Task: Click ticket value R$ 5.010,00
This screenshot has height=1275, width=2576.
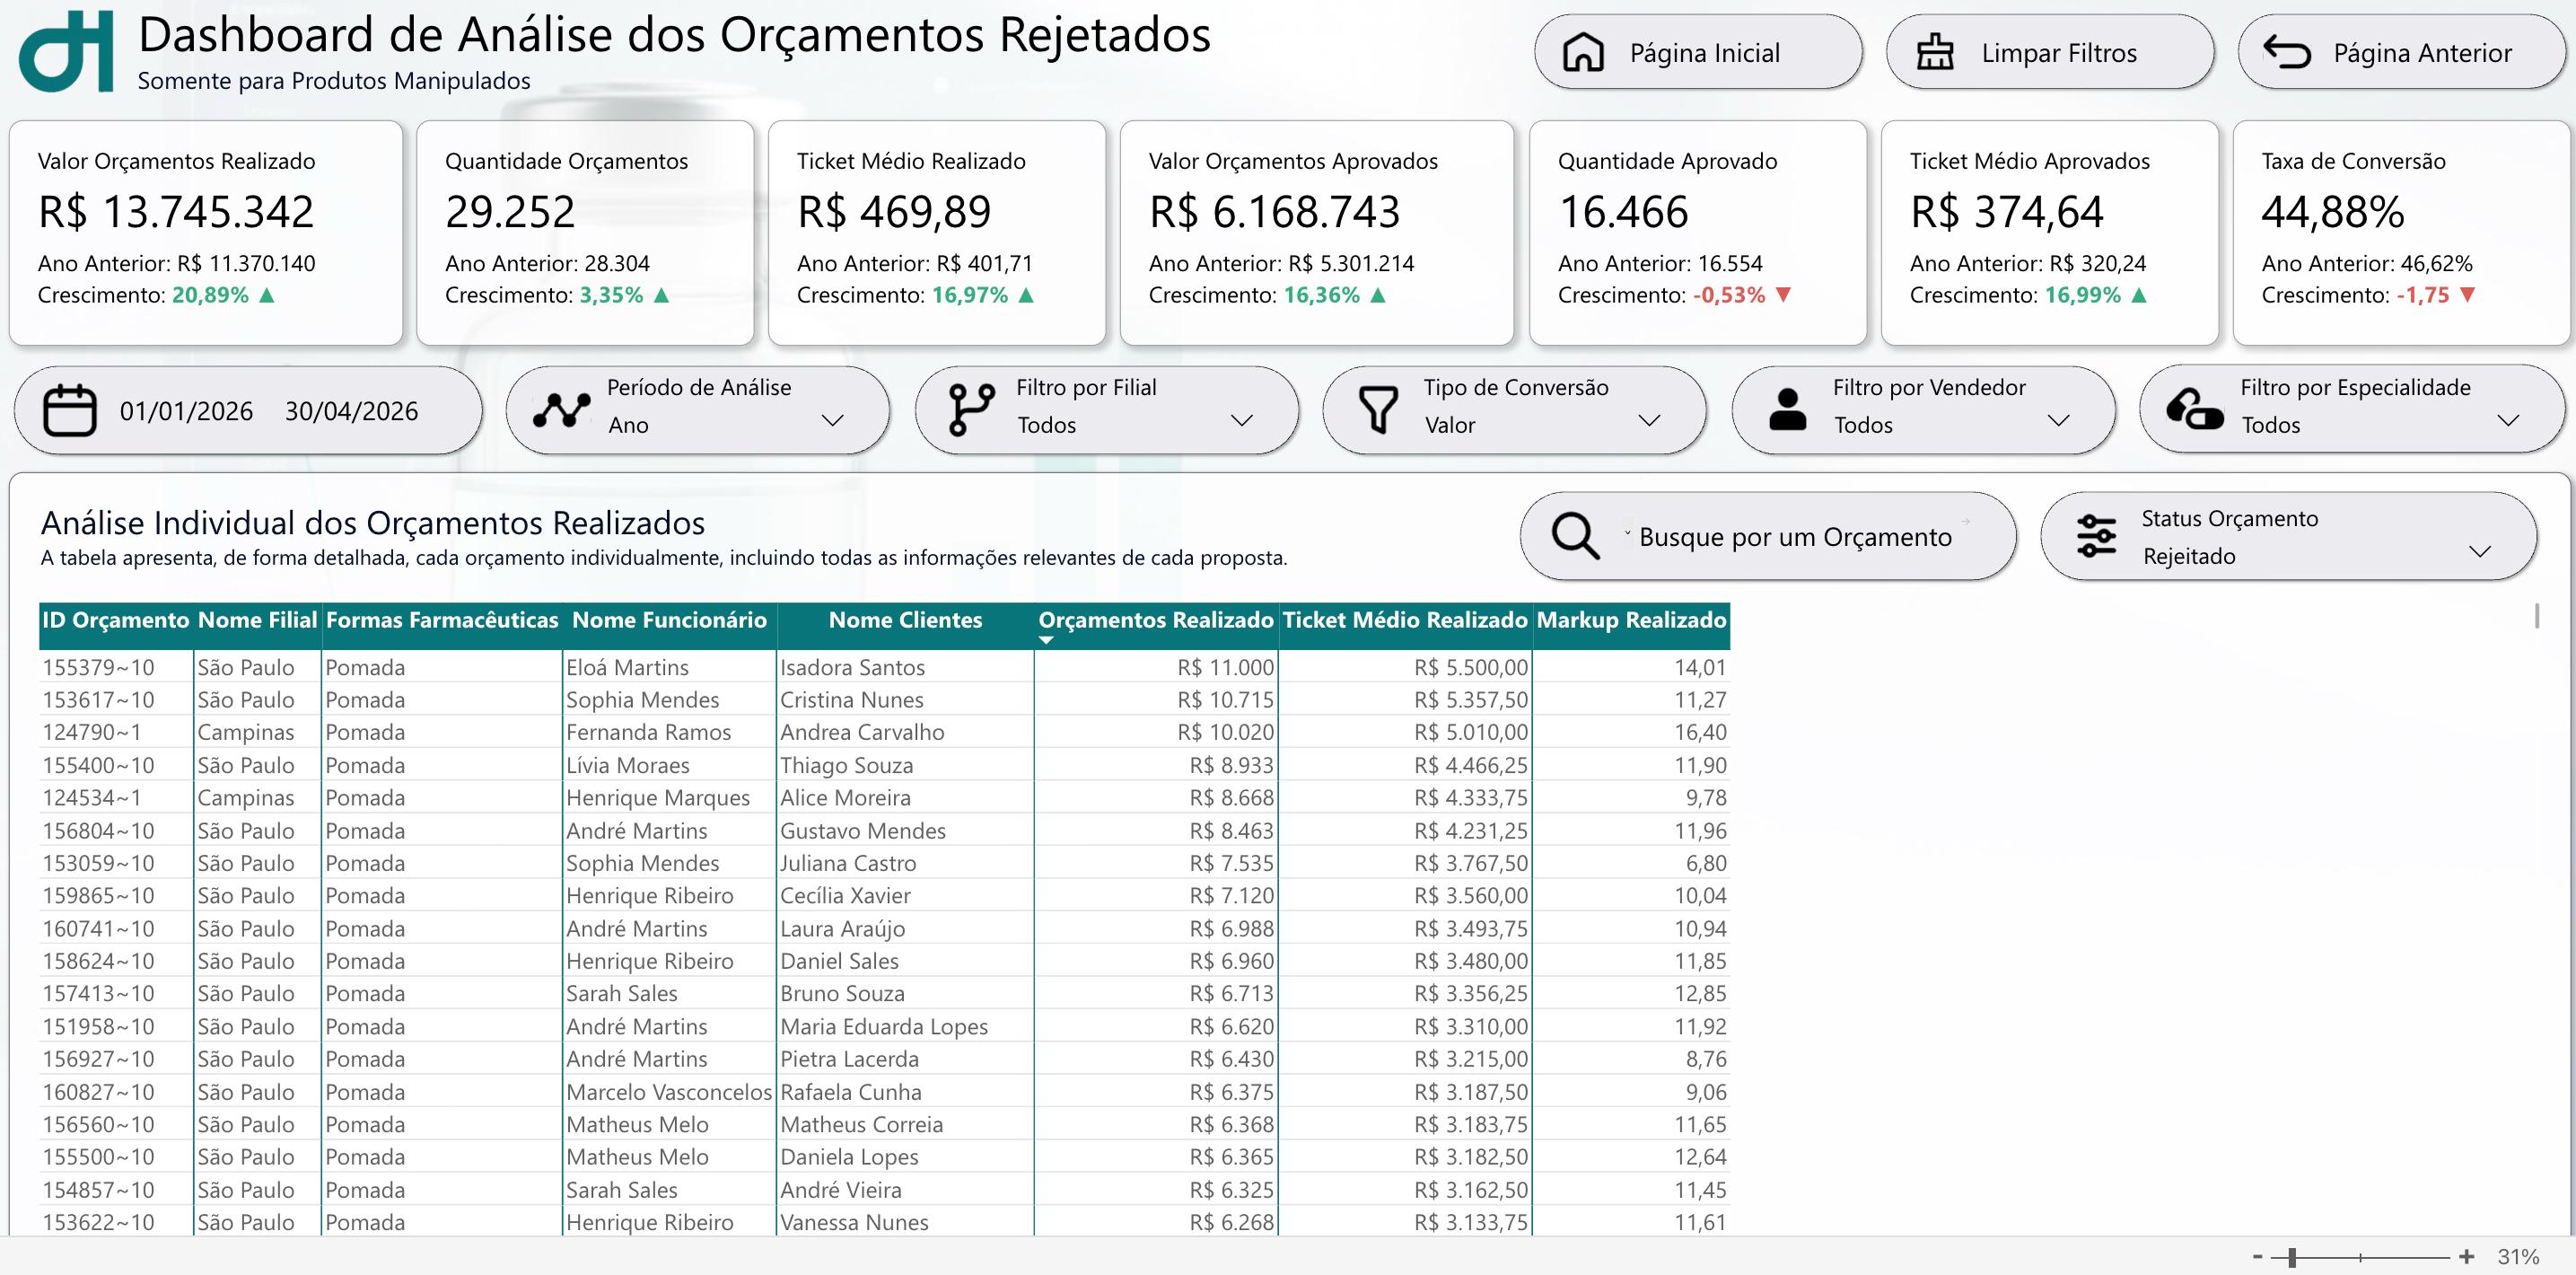Action: pos(1471,732)
